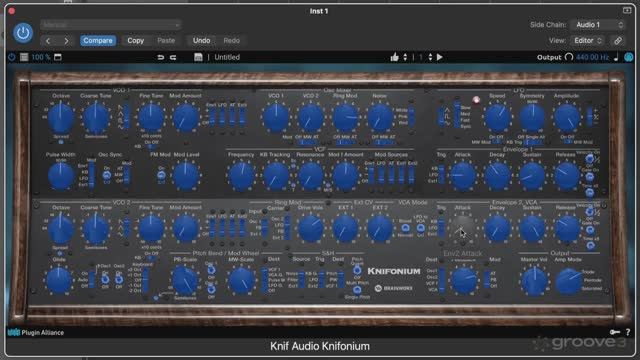Viewport: 640px width, 360px height.
Task: Click the Osc Mixer Ring Mod knob
Action: [345, 117]
